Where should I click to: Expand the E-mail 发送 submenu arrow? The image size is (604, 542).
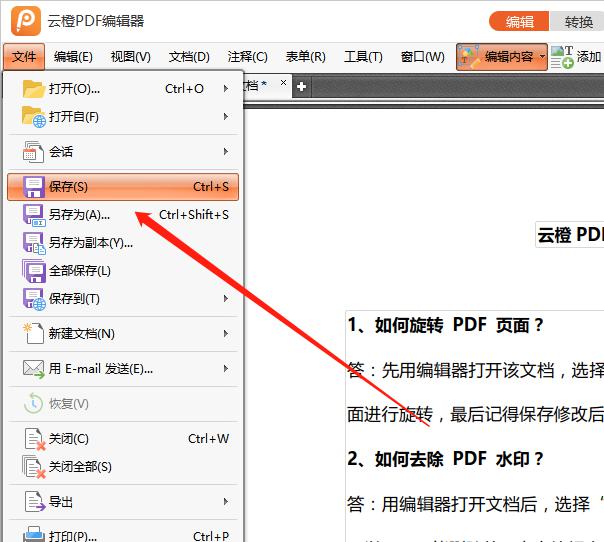click(x=226, y=369)
